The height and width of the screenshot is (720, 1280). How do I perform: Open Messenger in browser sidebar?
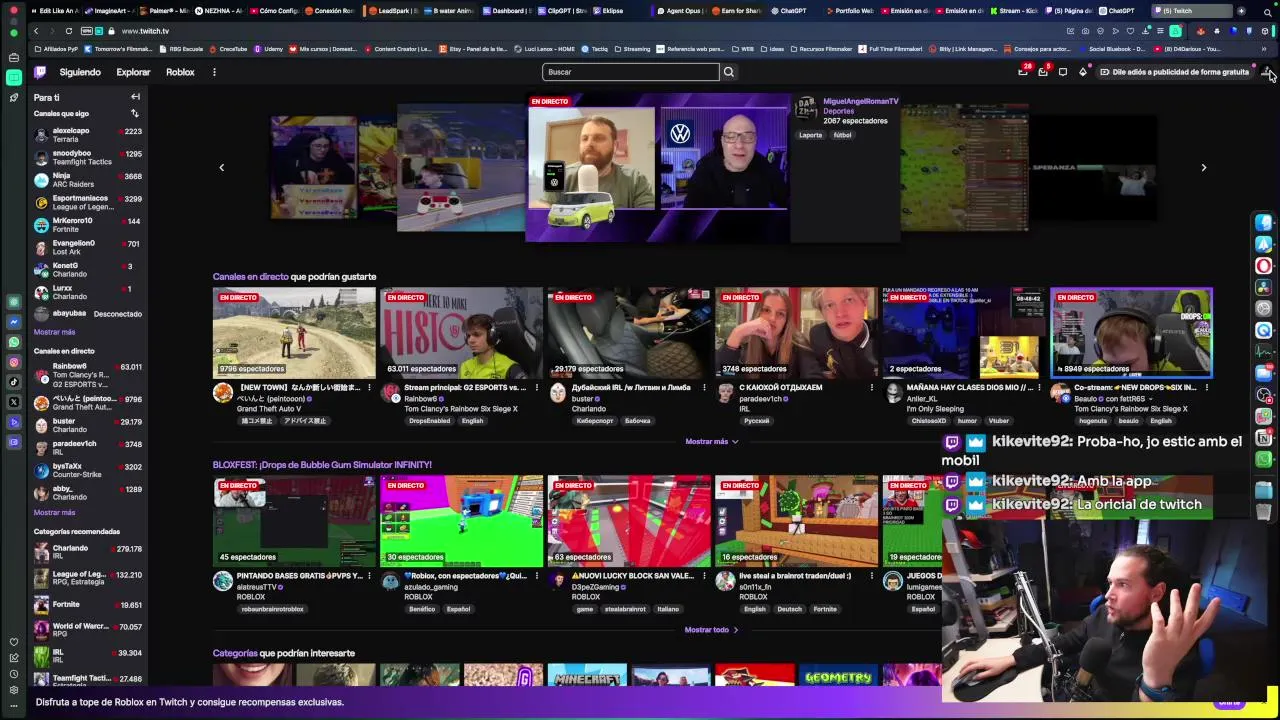coord(14,322)
